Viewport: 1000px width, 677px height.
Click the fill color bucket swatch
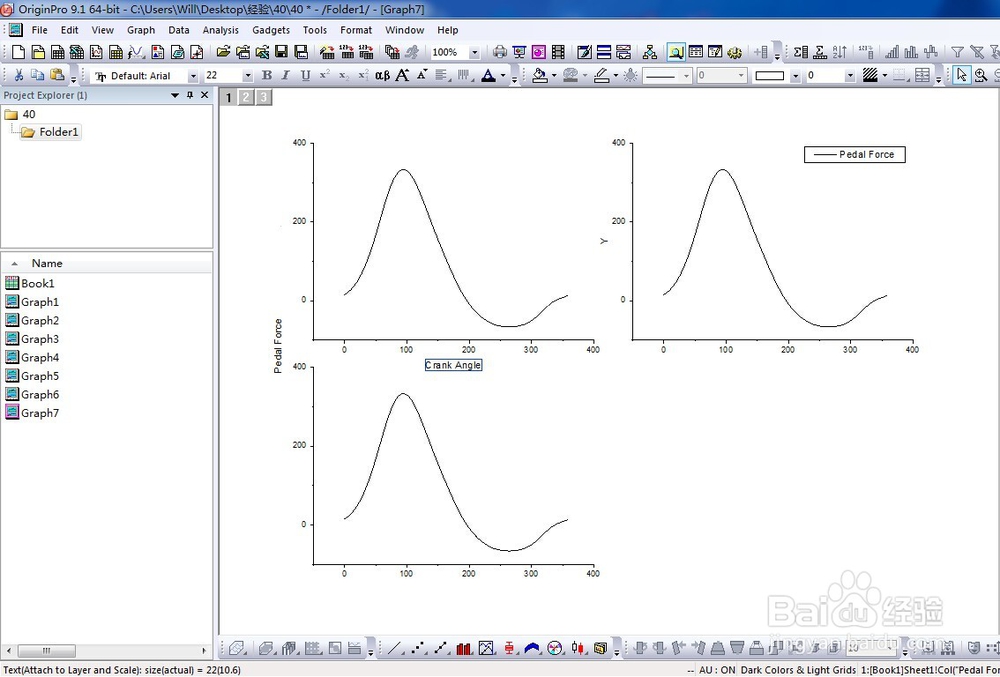(x=540, y=75)
